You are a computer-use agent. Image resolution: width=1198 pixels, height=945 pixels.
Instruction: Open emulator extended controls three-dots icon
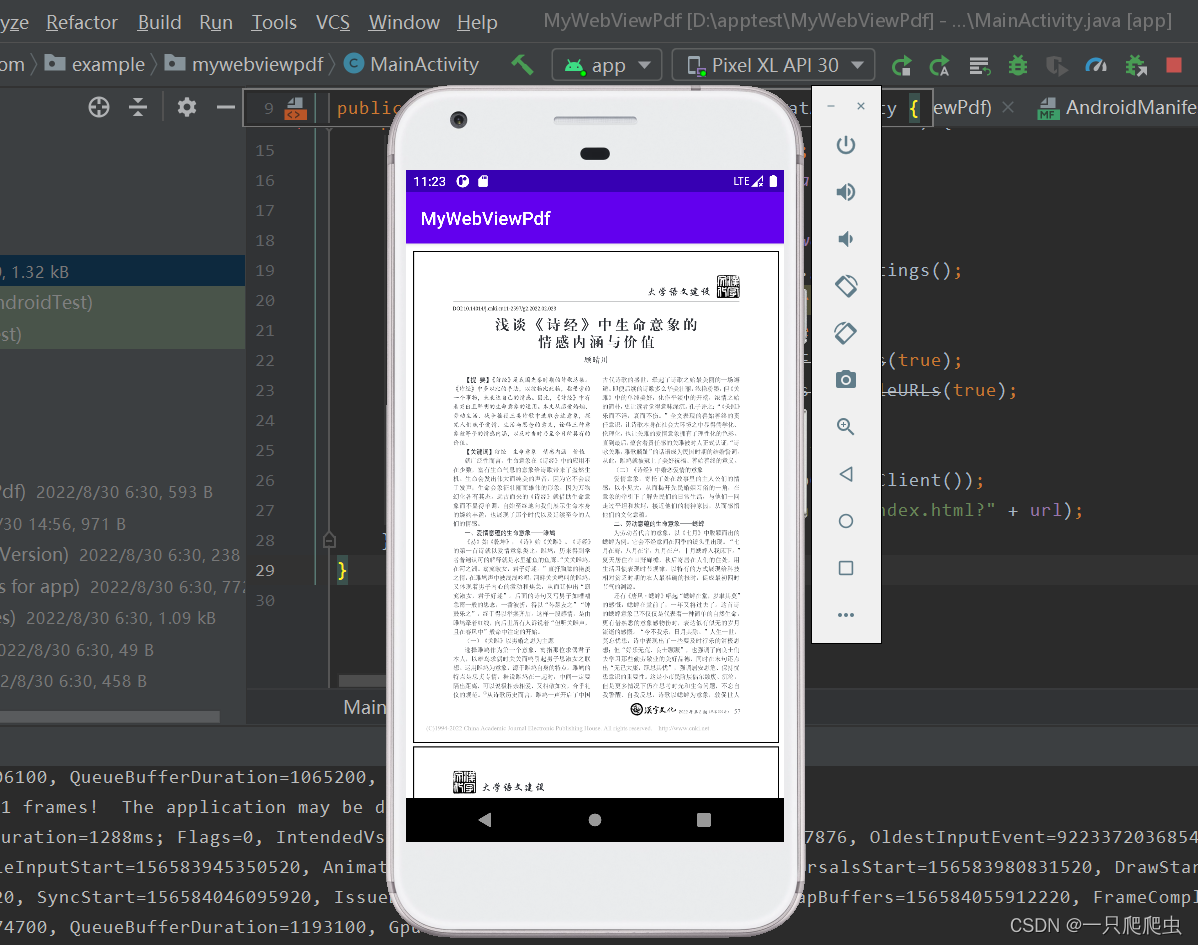click(x=846, y=615)
